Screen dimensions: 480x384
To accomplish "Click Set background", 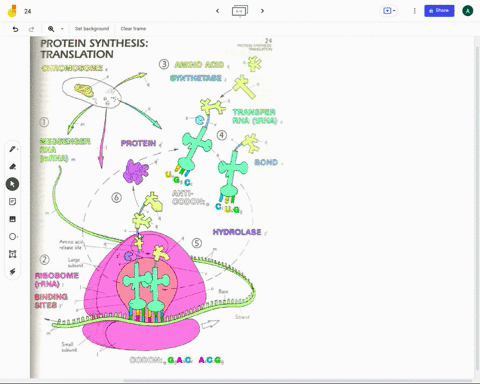I will point(92,29).
